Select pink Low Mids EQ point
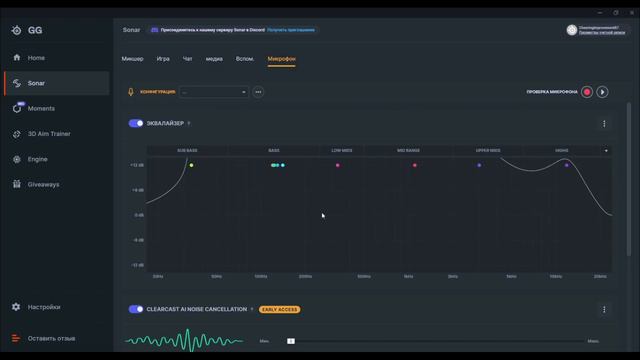The width and height of the screenshot is (640, 360). click(x=338, y=165)
